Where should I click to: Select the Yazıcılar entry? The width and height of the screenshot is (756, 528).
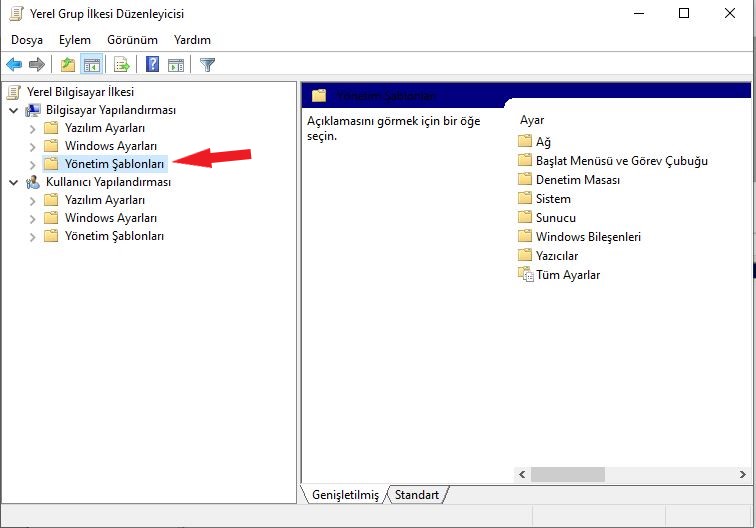coord(557,256)
